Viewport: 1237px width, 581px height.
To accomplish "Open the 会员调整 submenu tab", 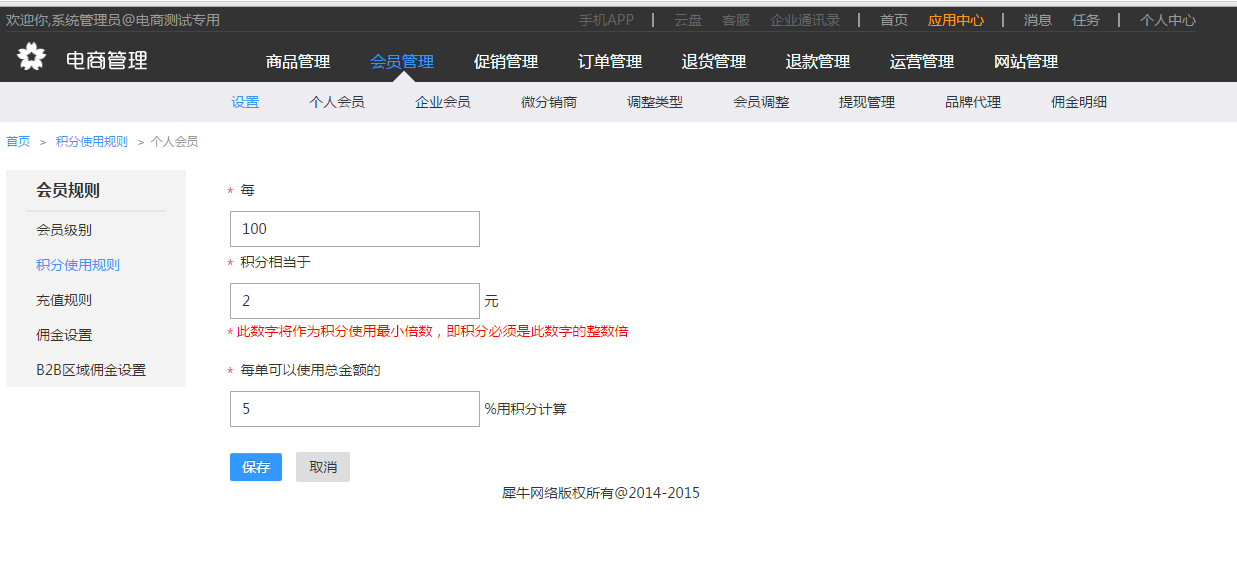I will (761, 102).
